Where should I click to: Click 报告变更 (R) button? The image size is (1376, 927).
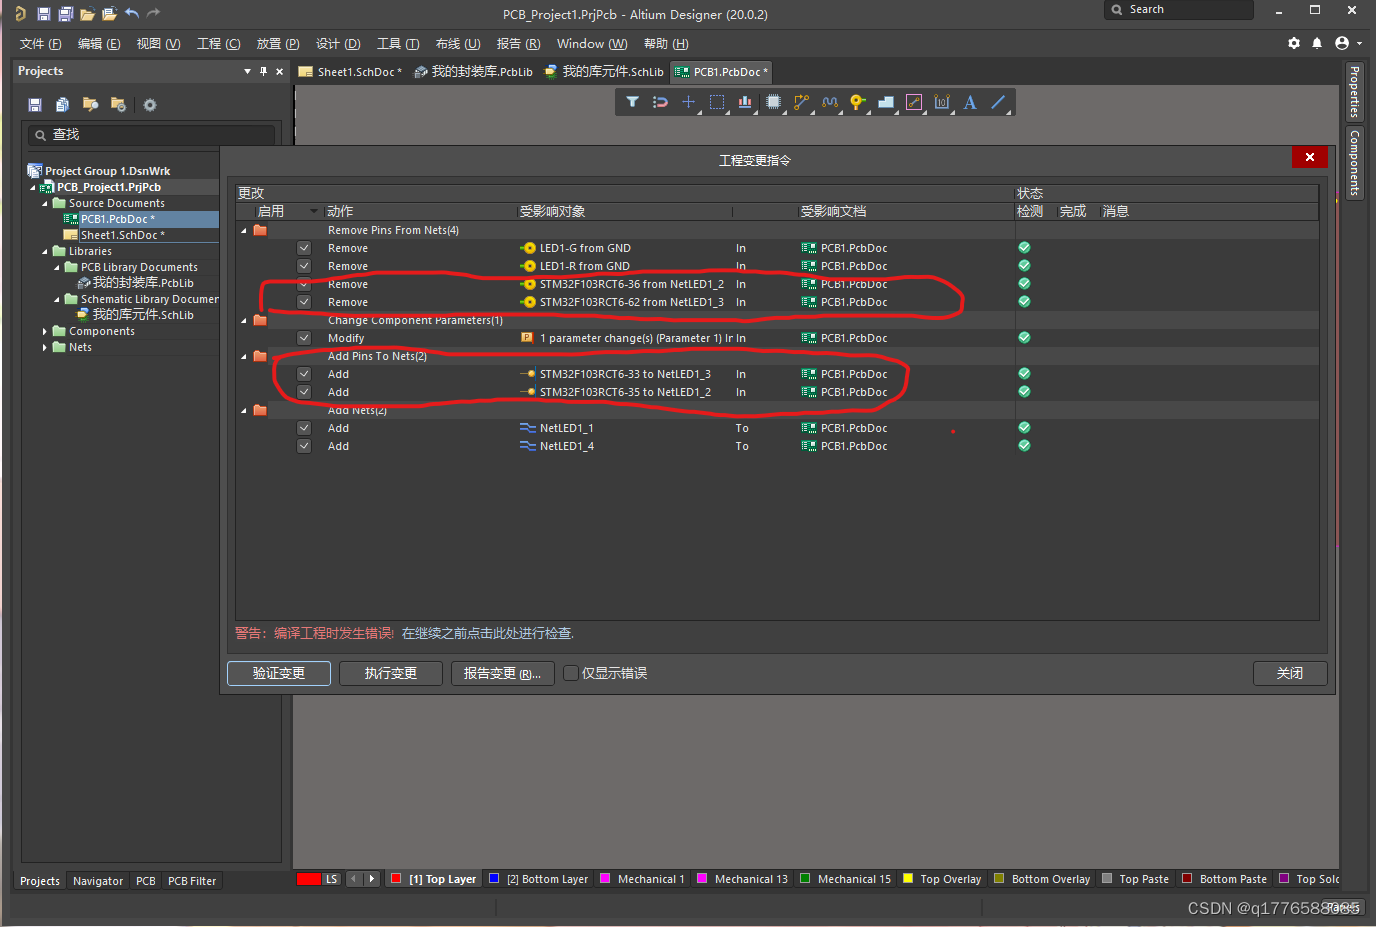coord(502,673)
